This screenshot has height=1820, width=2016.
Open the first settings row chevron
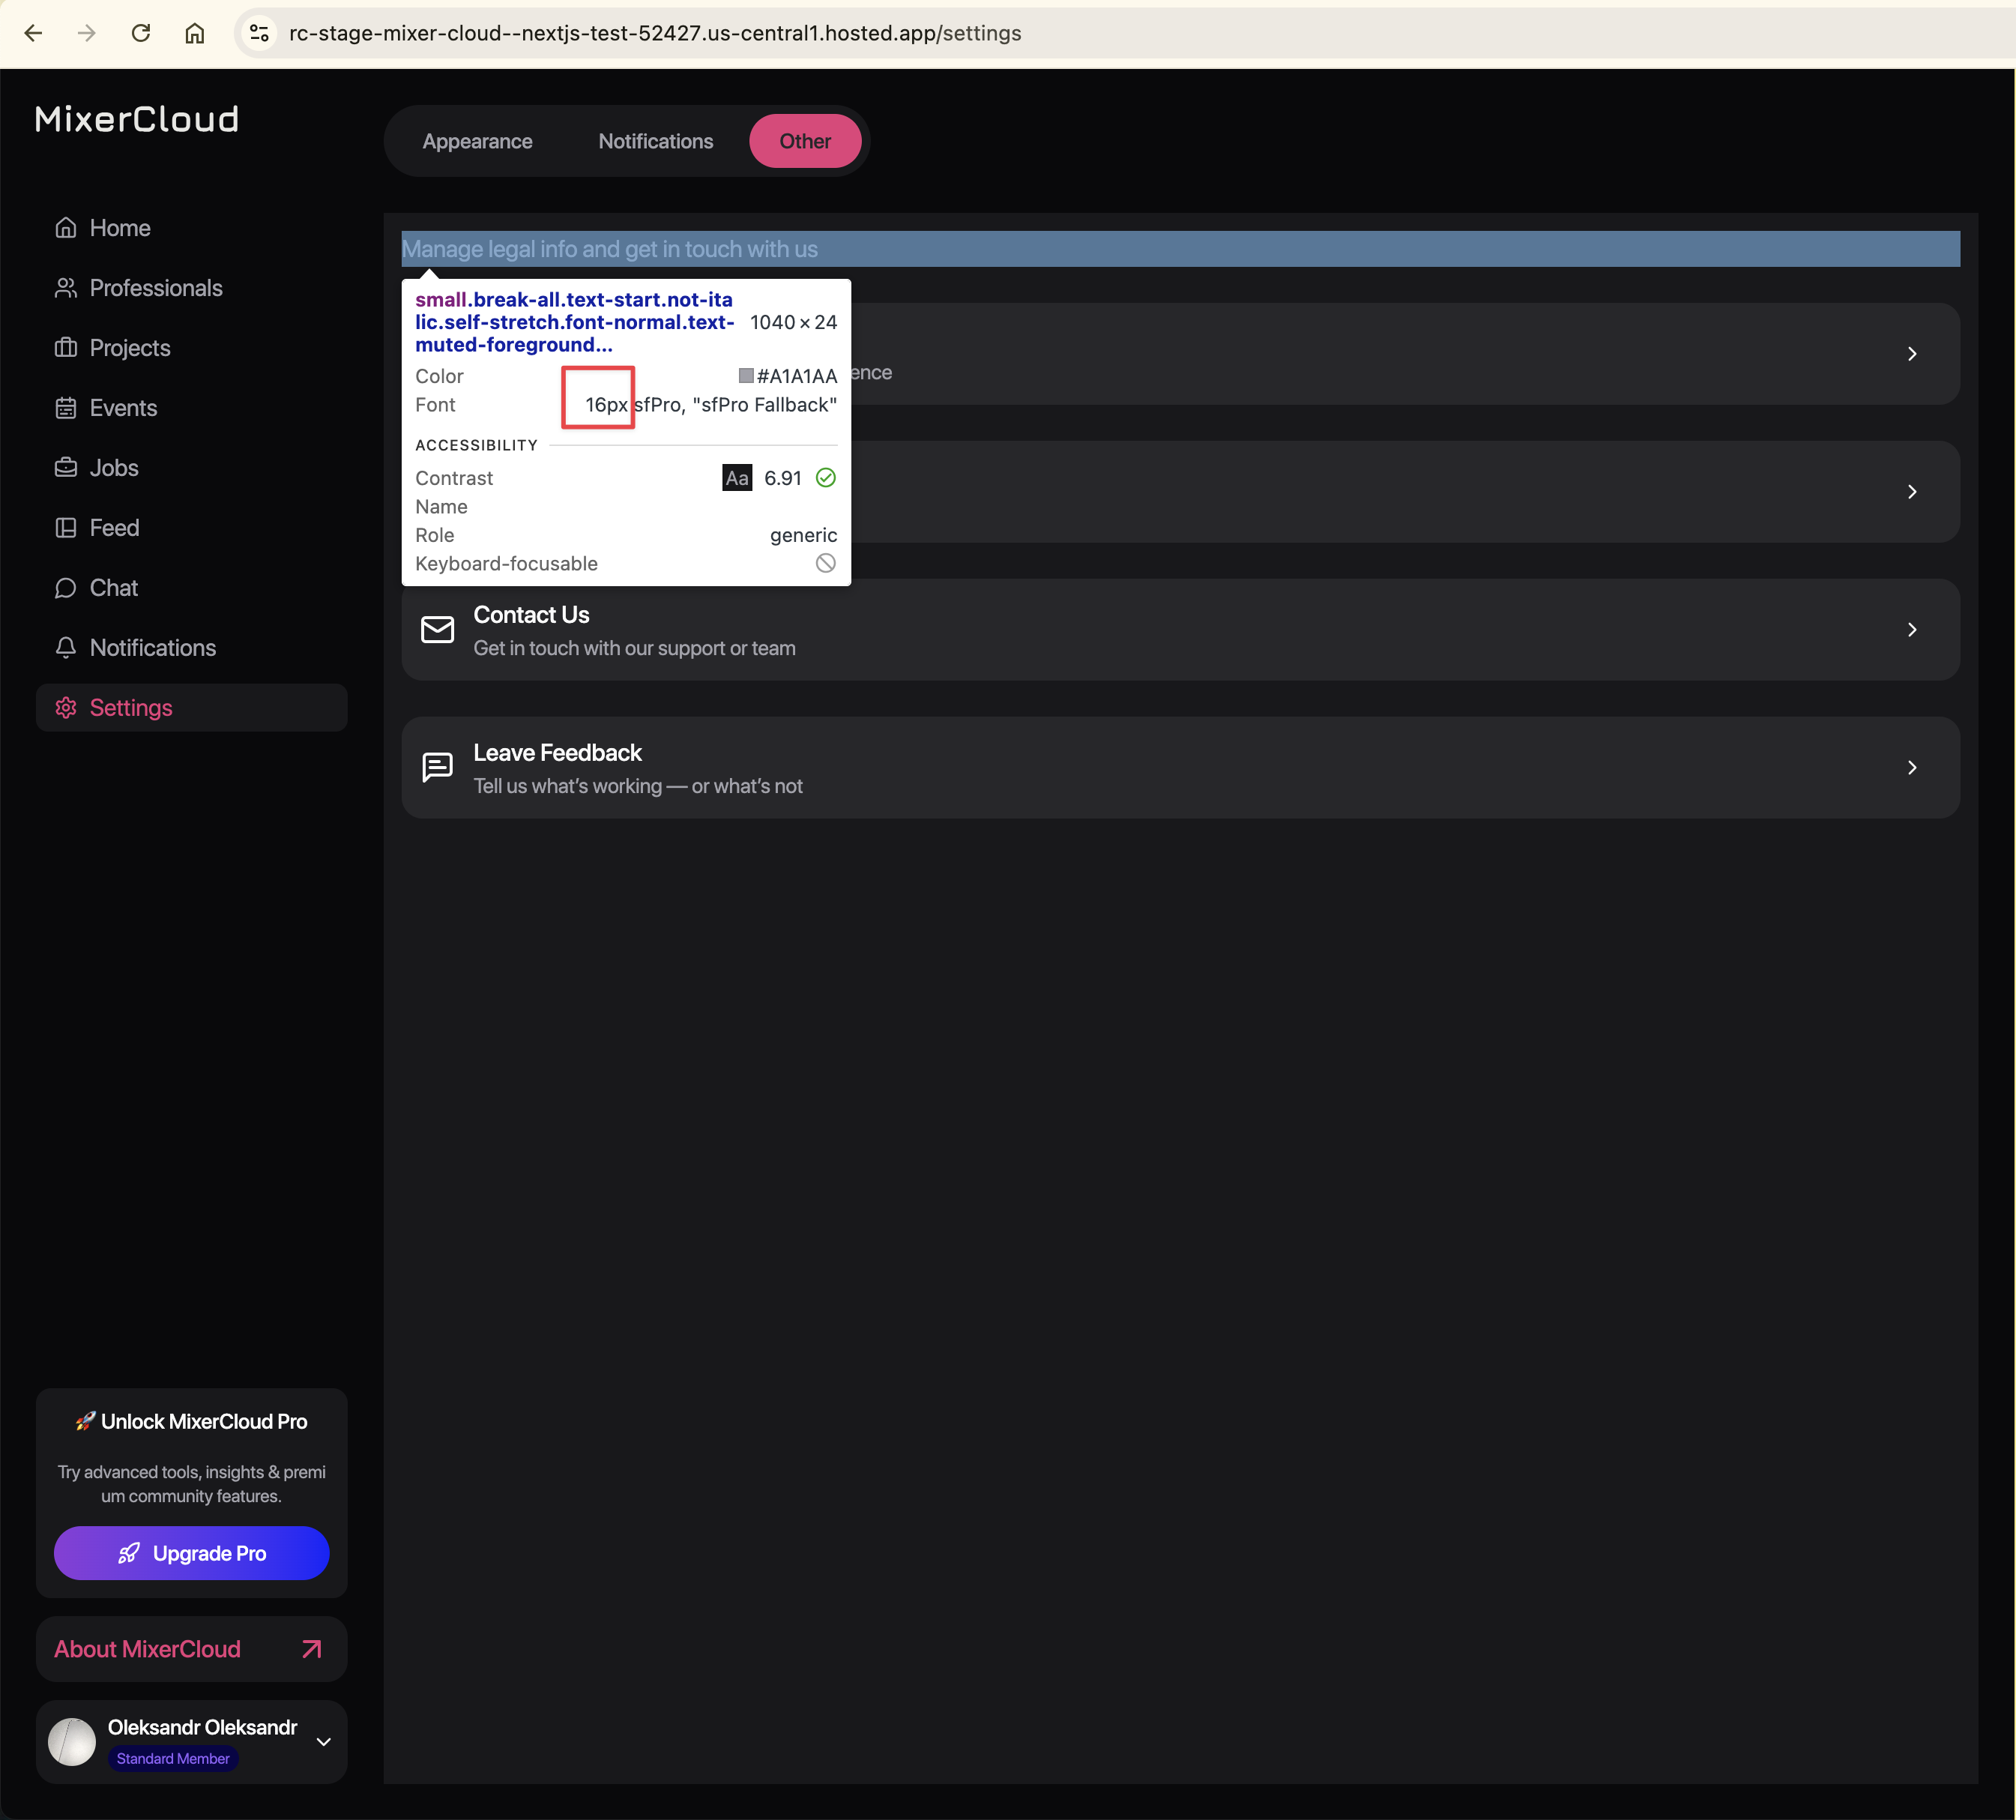point(1911,354)
